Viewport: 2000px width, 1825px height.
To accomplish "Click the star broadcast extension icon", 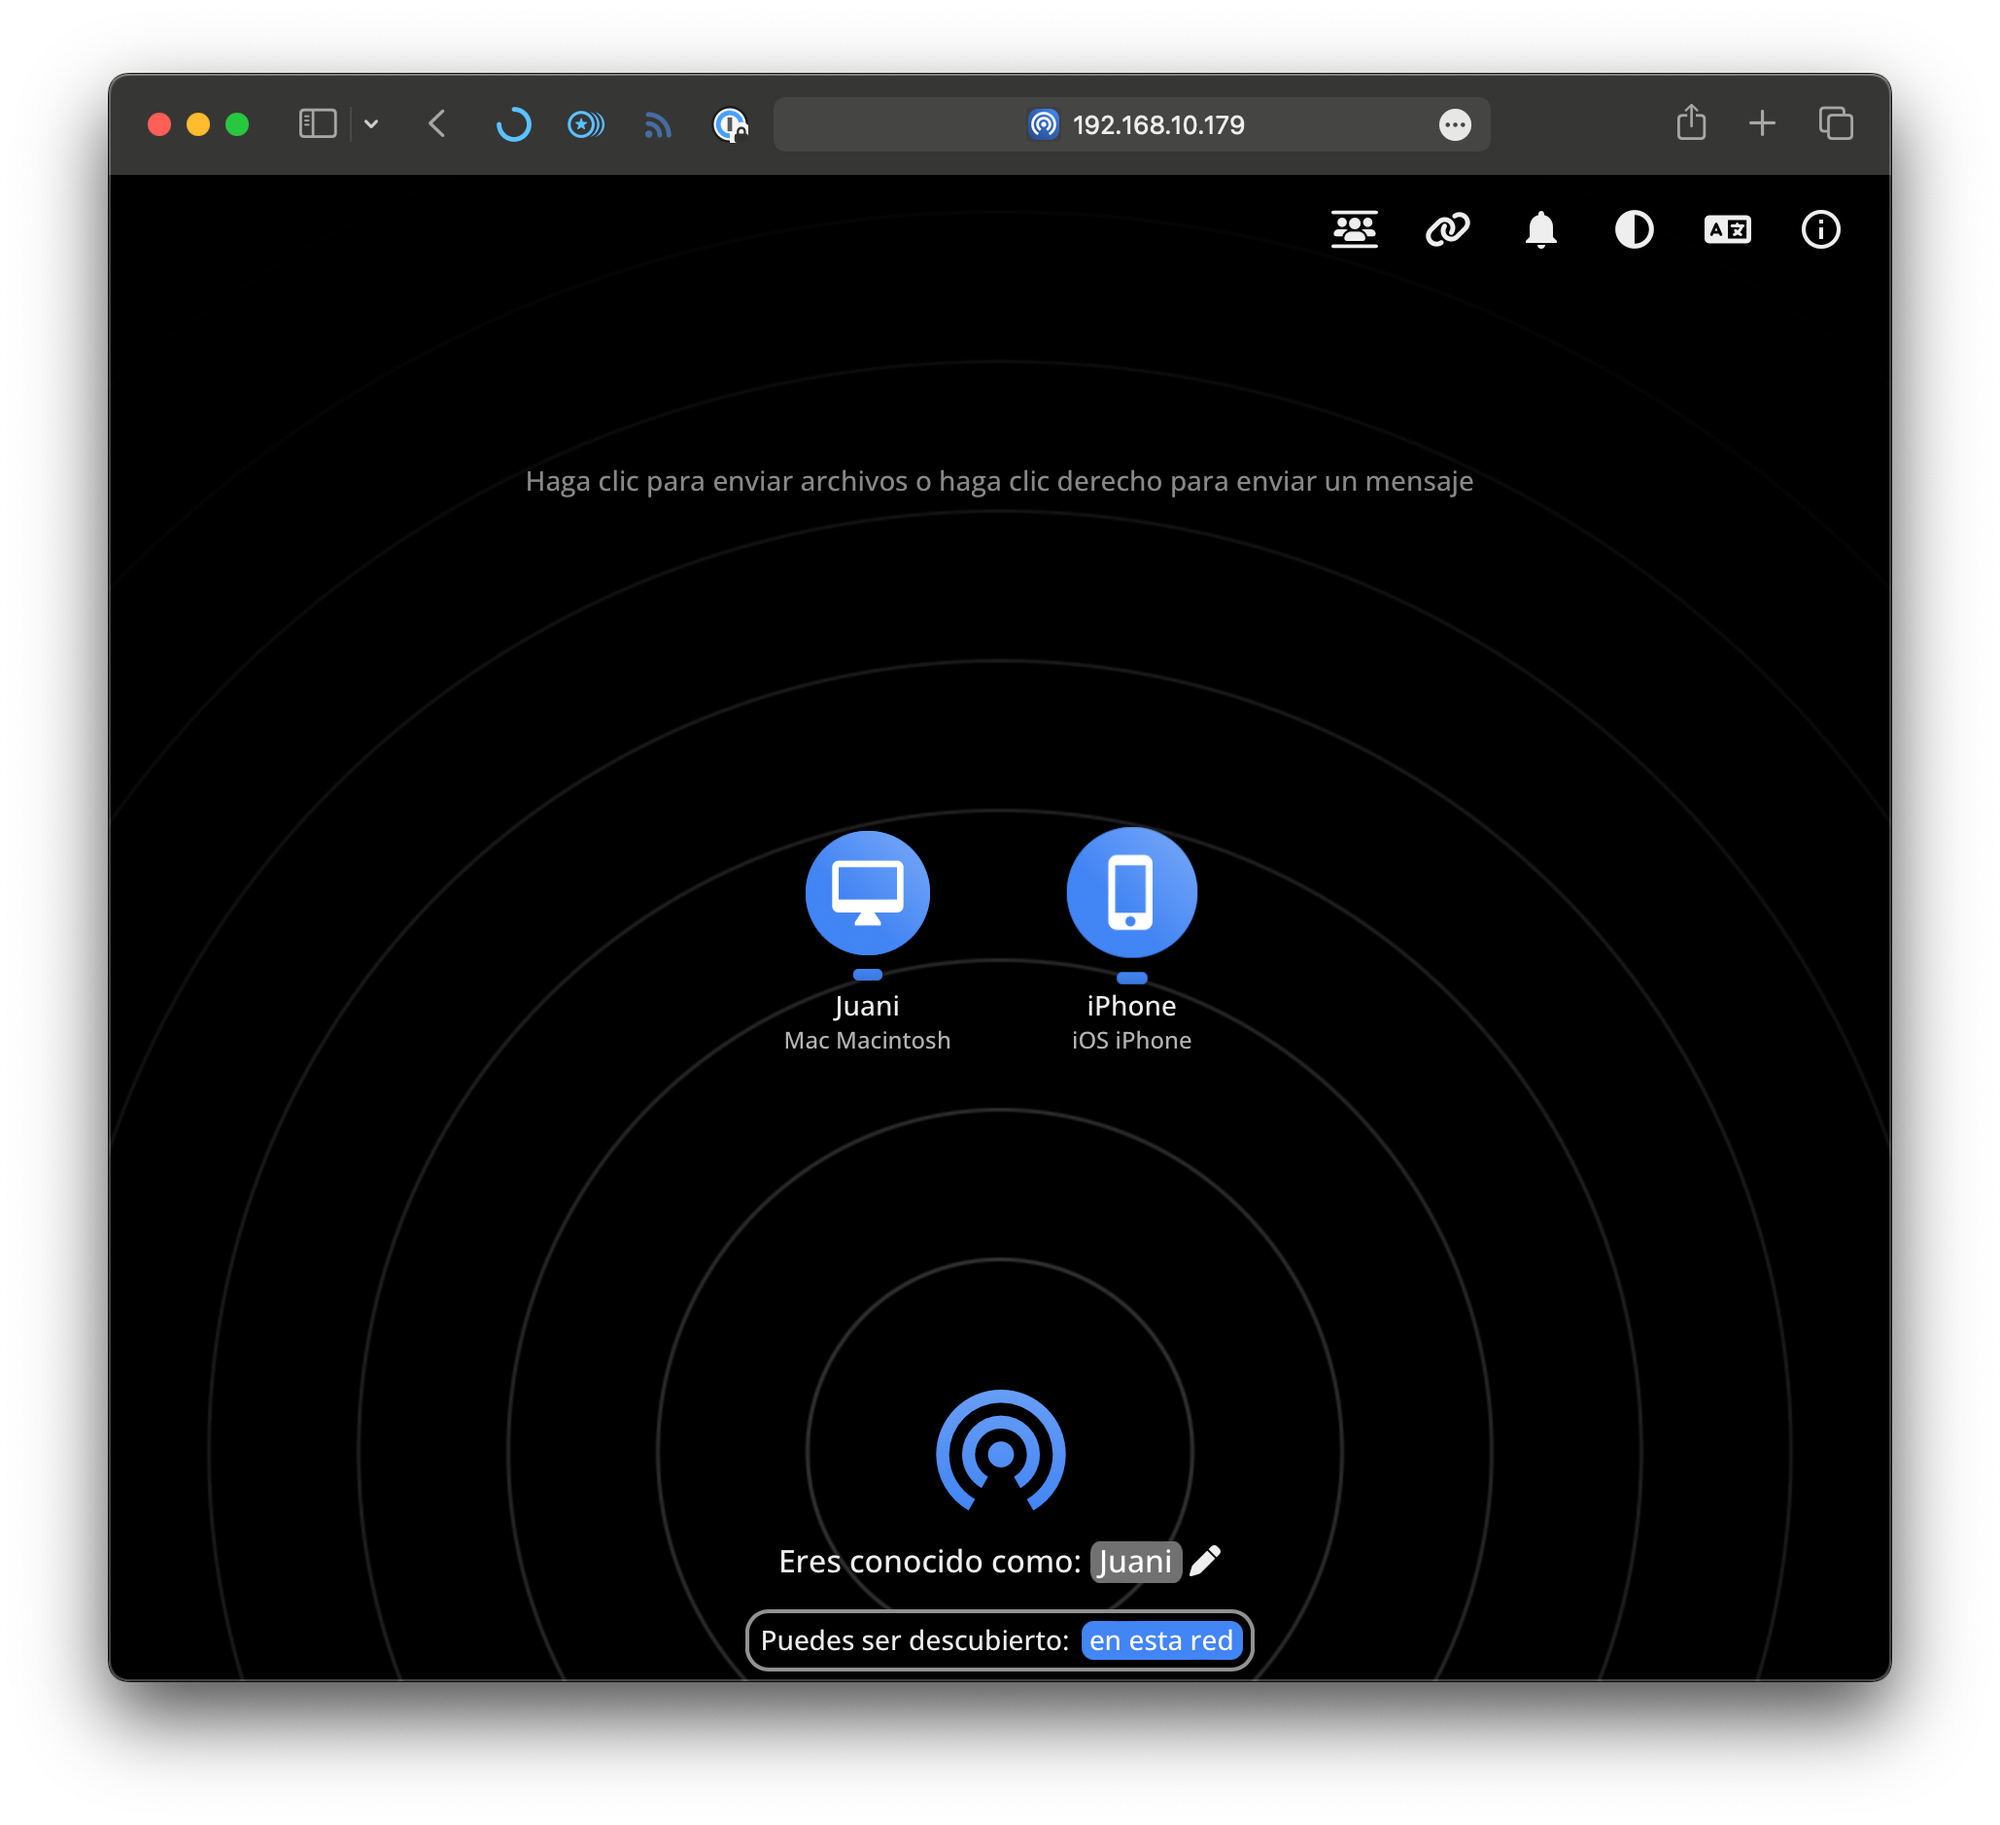I will pyautogui.click(x=585, y=124).
